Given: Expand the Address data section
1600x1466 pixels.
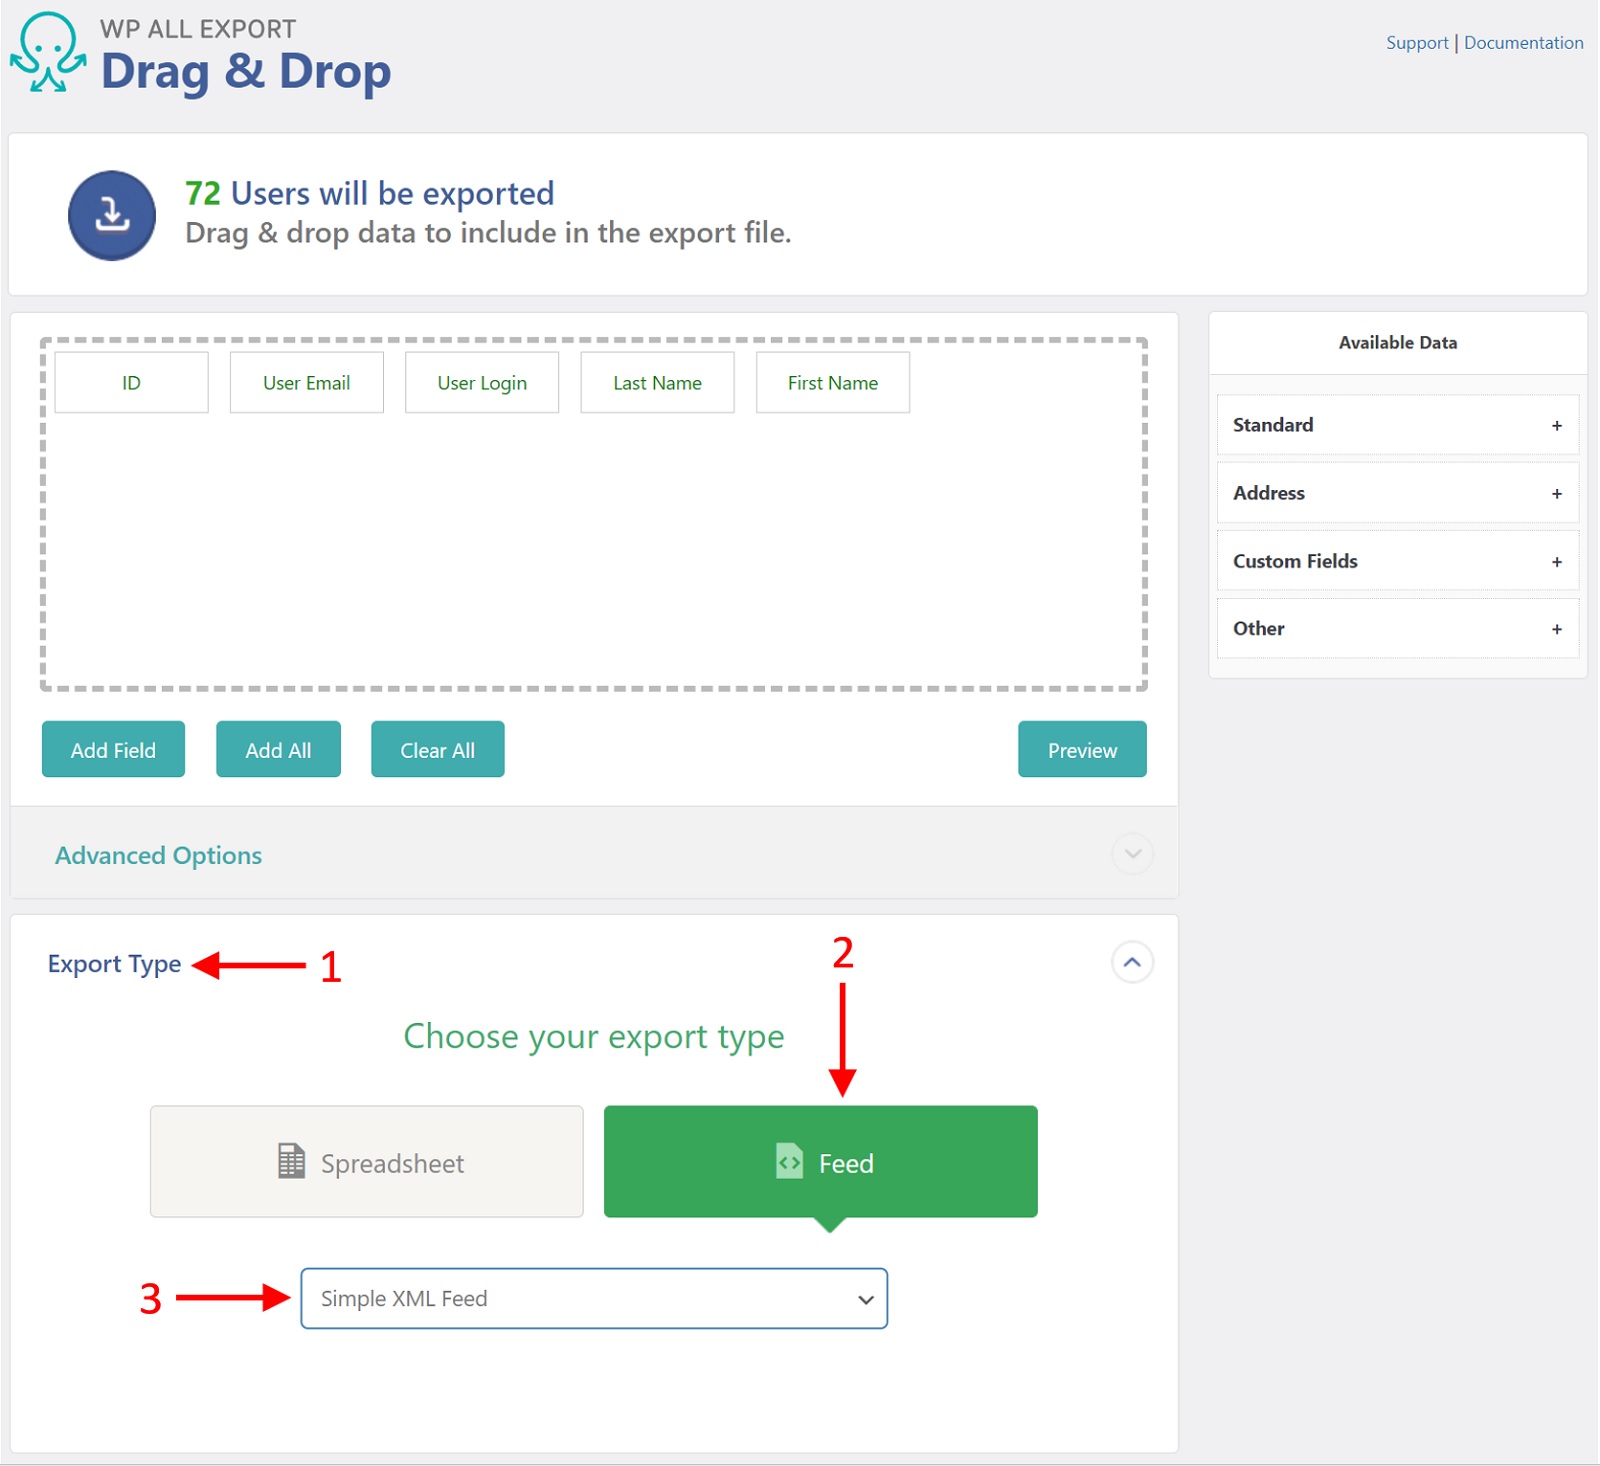Looking at the screenshot, I should 1556,493.
